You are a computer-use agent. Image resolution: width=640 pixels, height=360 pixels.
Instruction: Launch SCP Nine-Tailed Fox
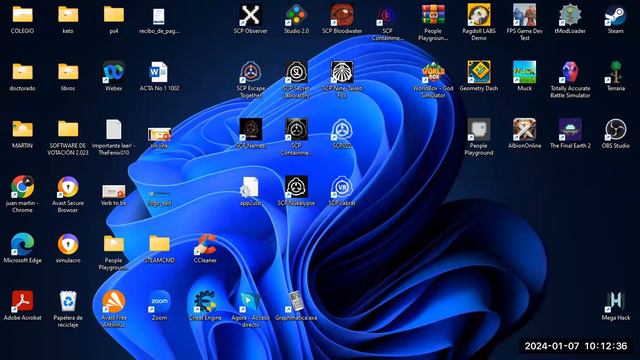pyautogui.click(x=342, y=72)
